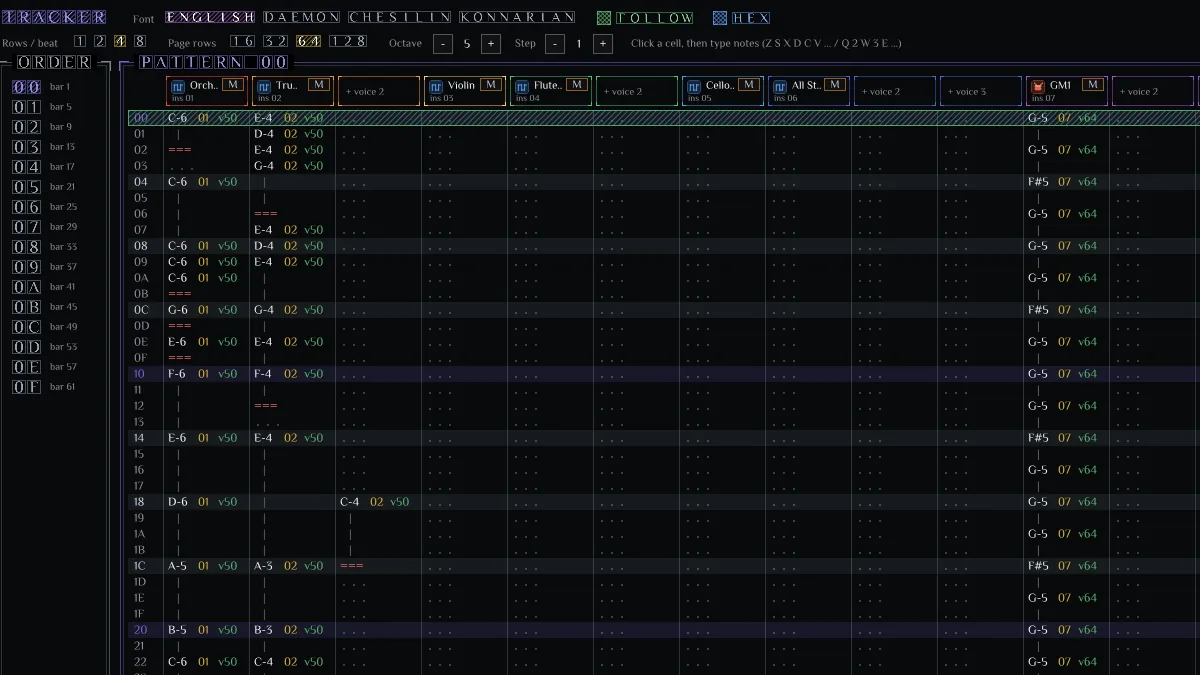This screenshot has width=1200, height=675.
Task: Click the G-6 note in row 0C
Action: point(178,310)
